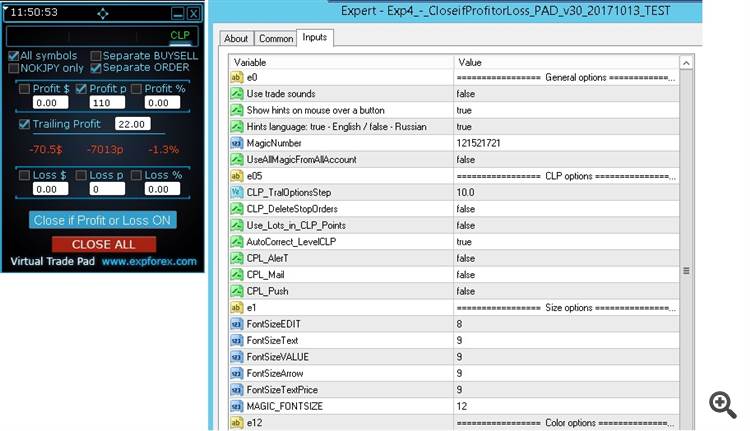Screen dimensions: 750x431
Task: Click the Profit $ value field
Action: [x=50, y=103]
